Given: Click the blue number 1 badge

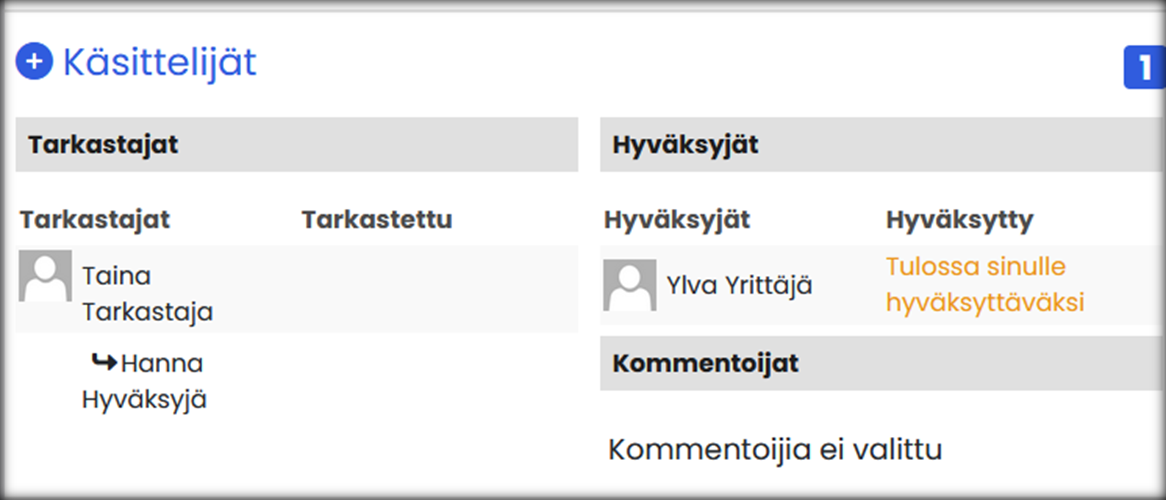Looking at the screenshot, I should [1144, 67].
